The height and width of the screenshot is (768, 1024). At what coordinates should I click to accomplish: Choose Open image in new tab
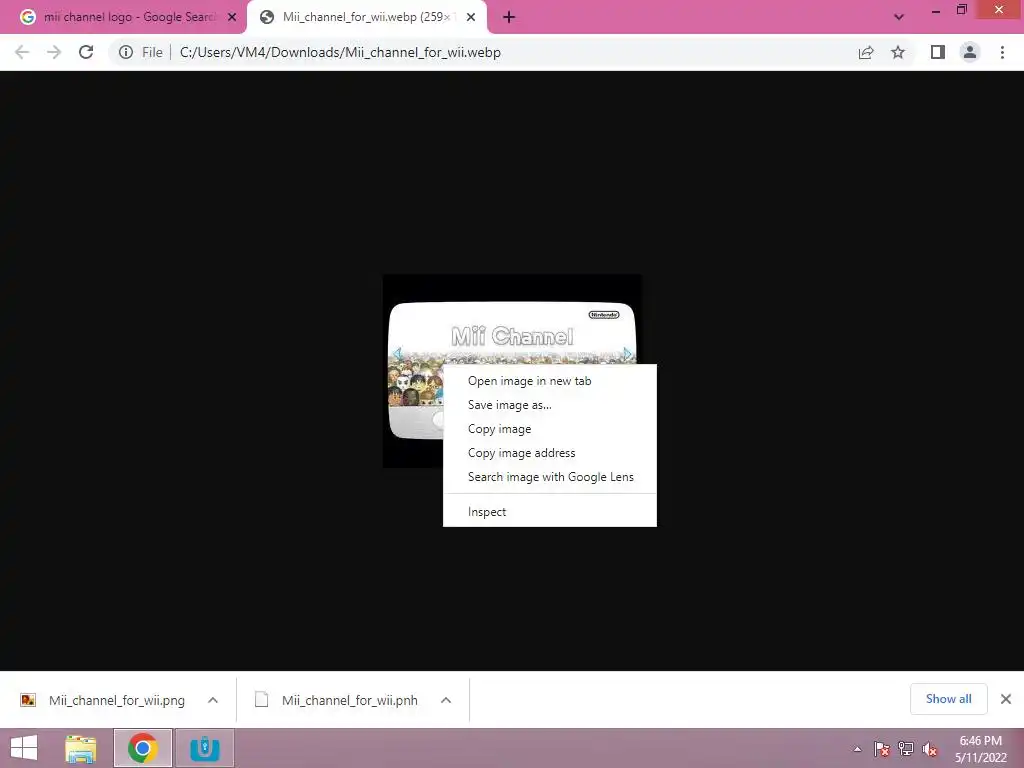550,381
